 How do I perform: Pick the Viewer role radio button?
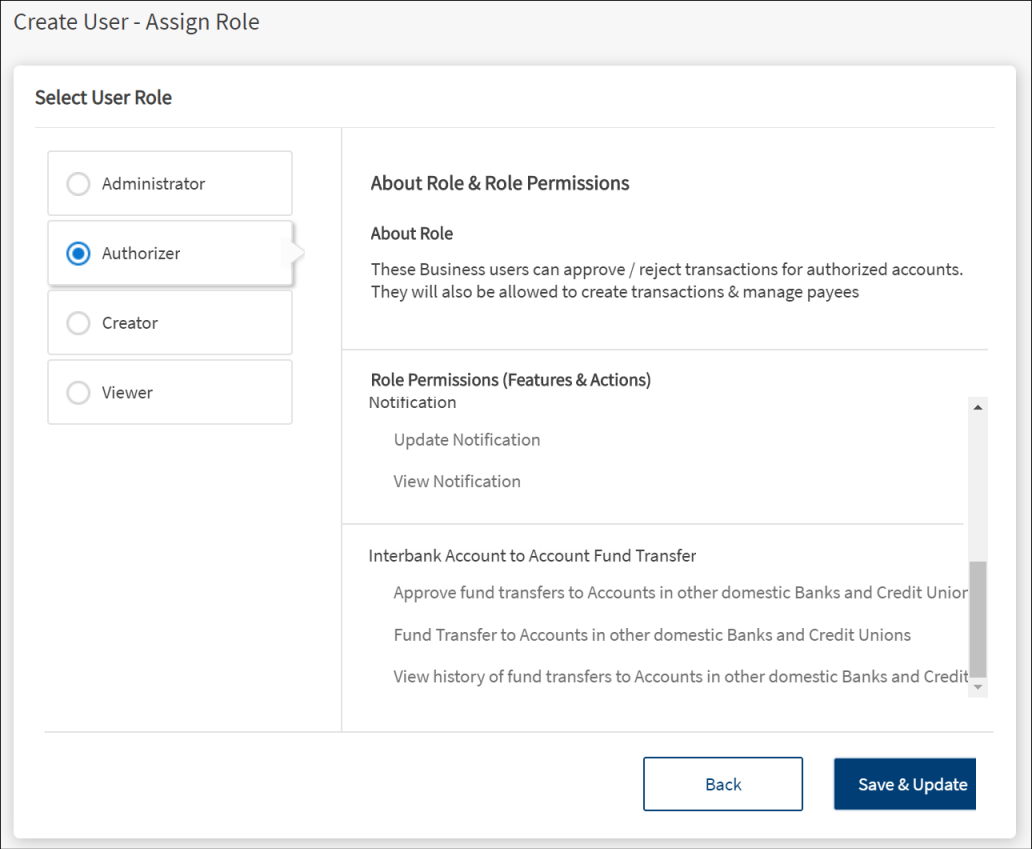(78, 393)
